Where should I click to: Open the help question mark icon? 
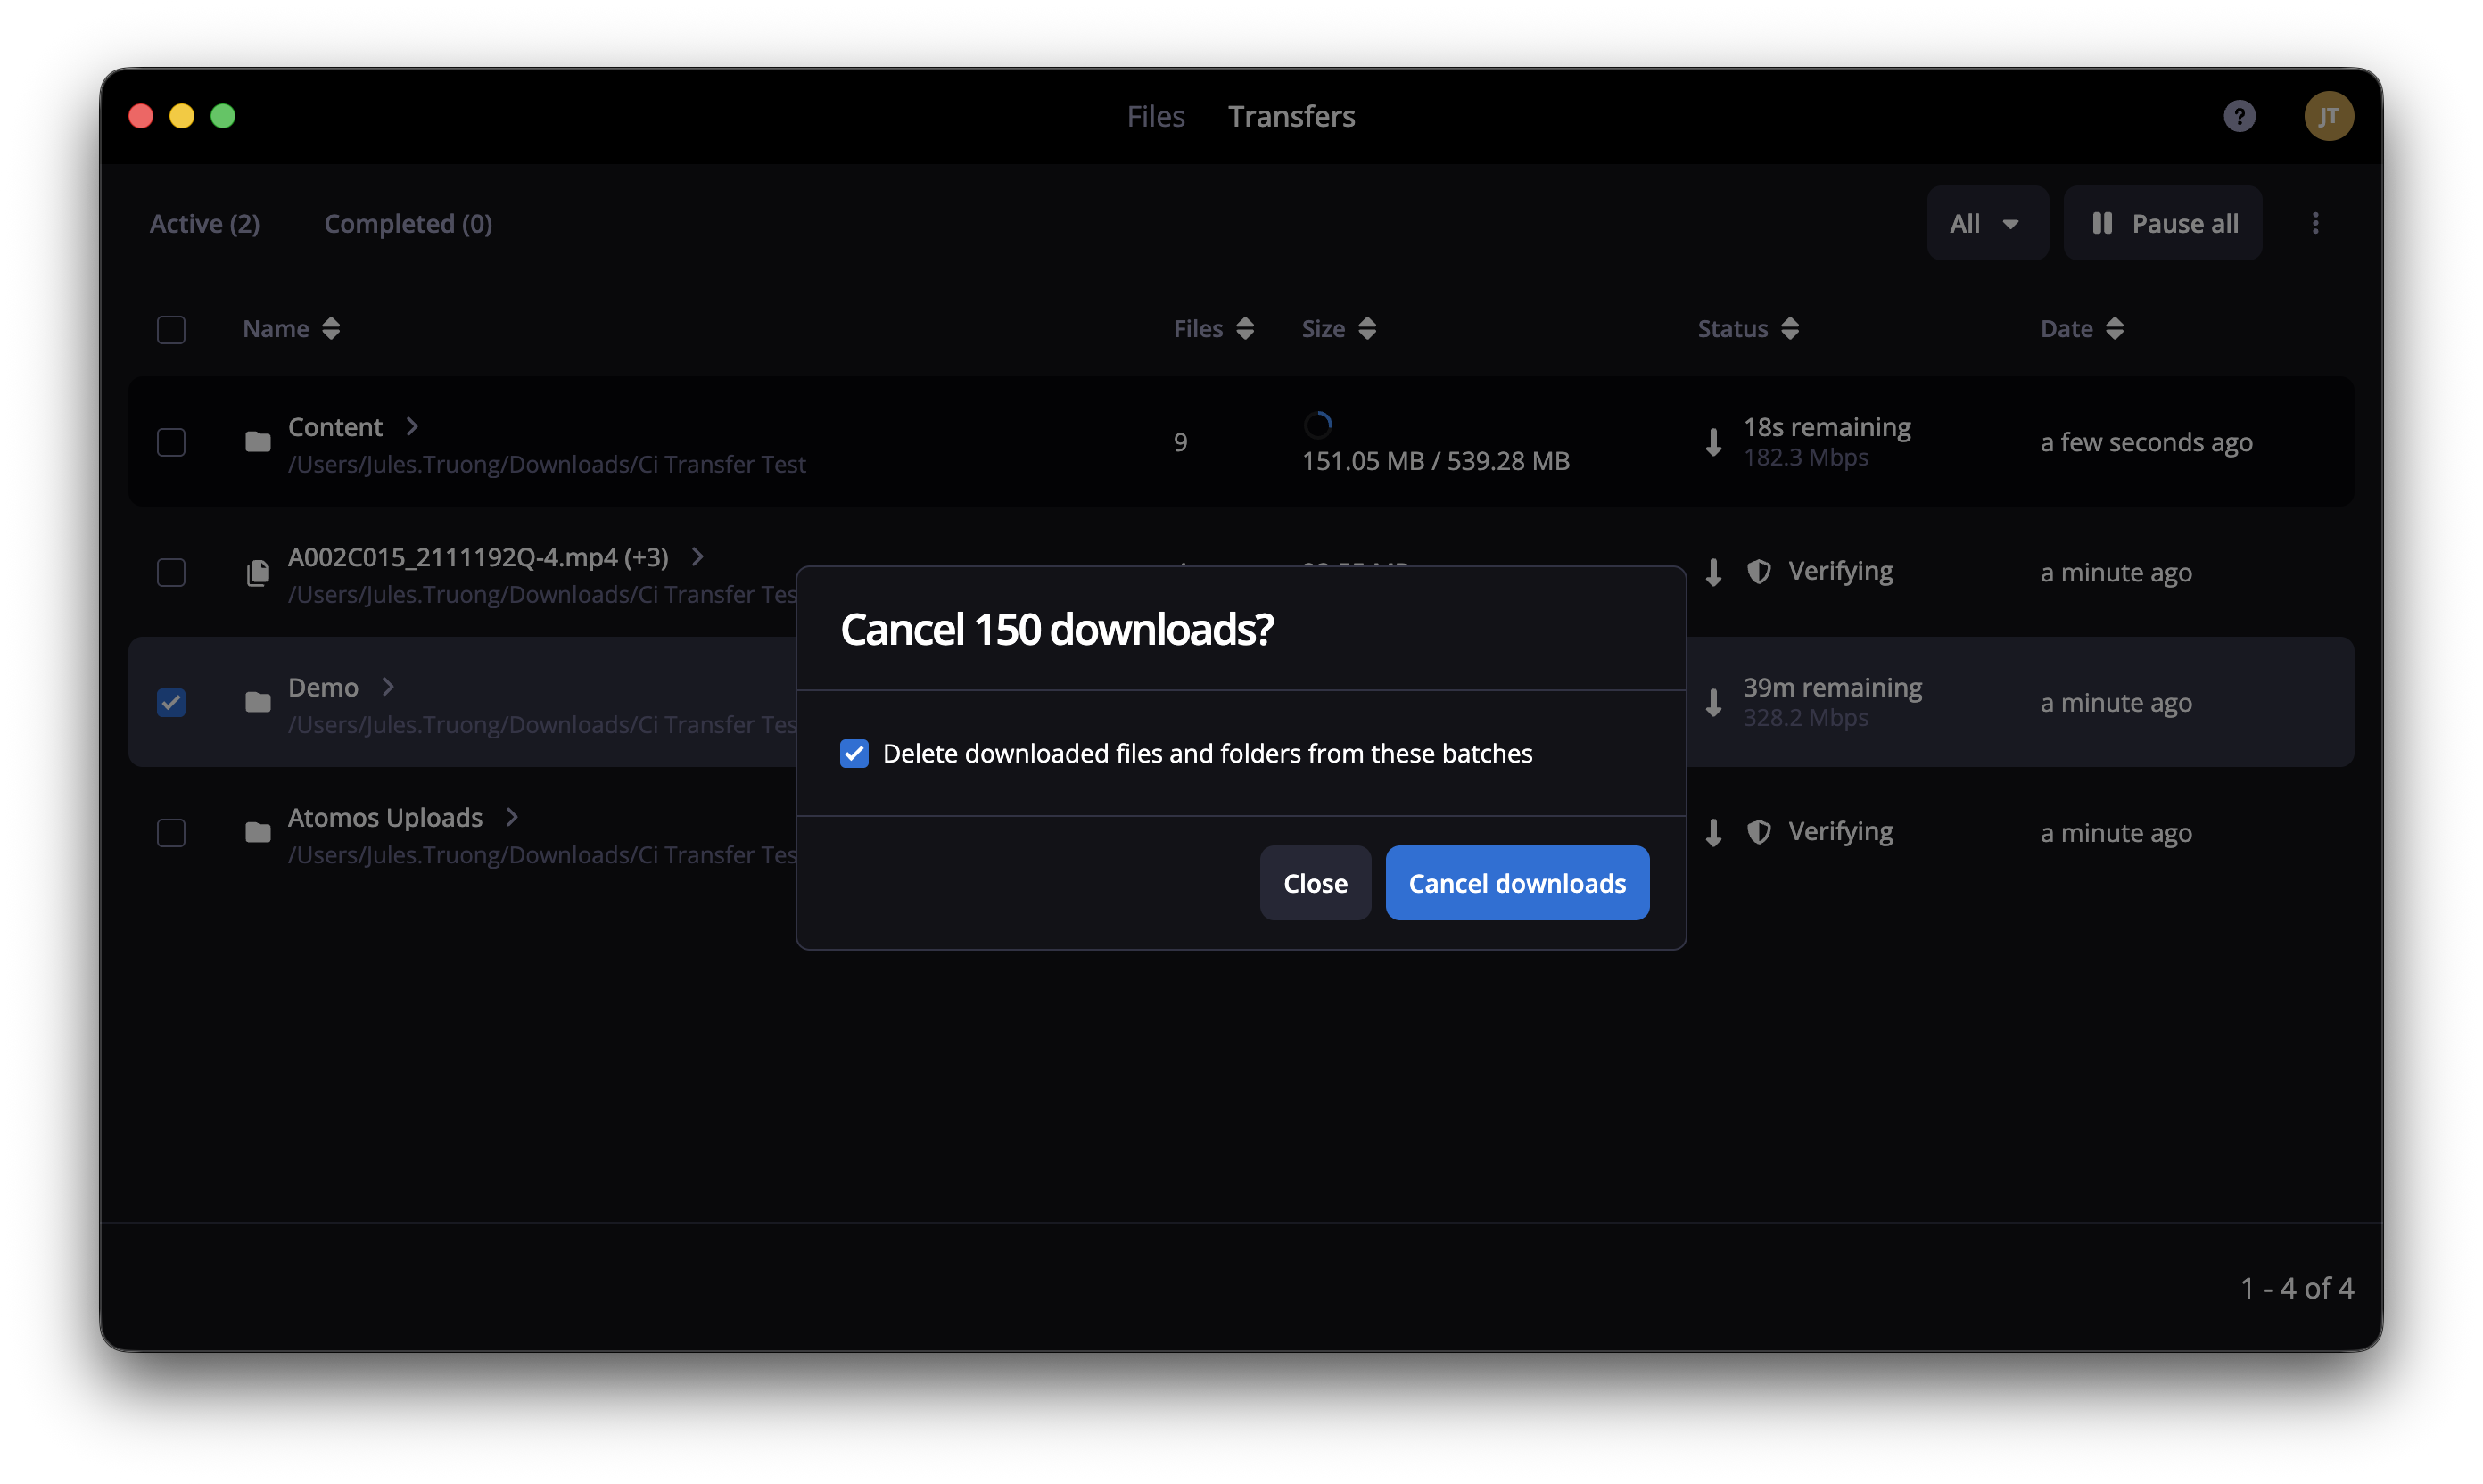click(2238, 116)
